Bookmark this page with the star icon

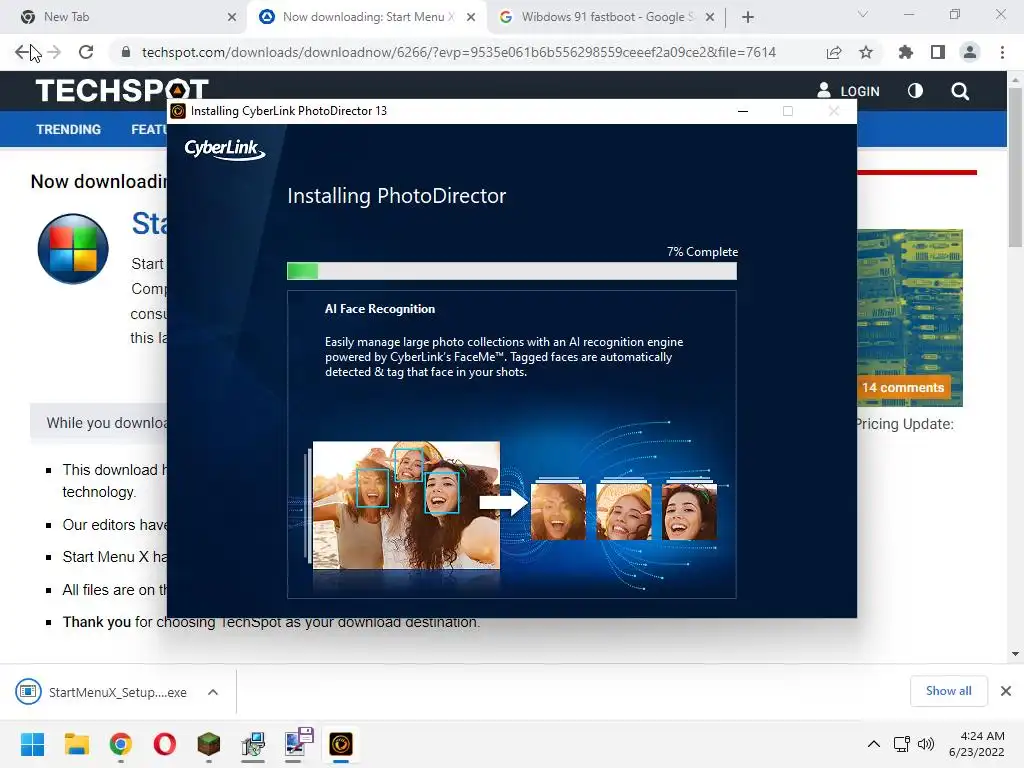pyautogui.click(x=866, y=52)
